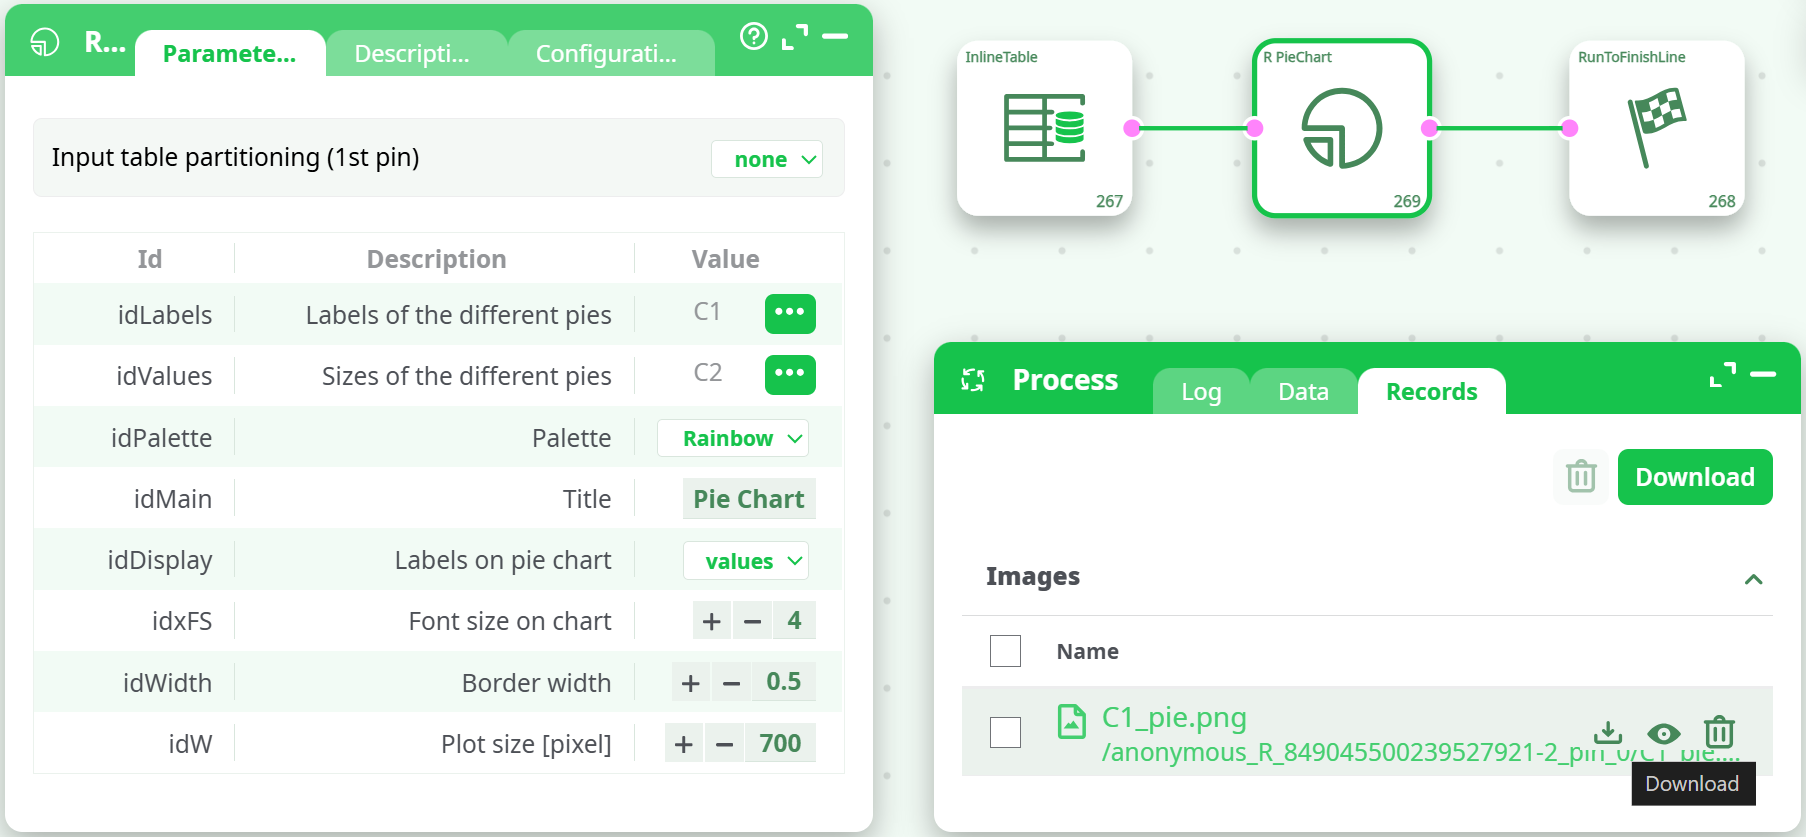Download C1_pie.png using the row download icon
The width and height of the screenshot is (1806, 837).
(x=1608, y=732)
